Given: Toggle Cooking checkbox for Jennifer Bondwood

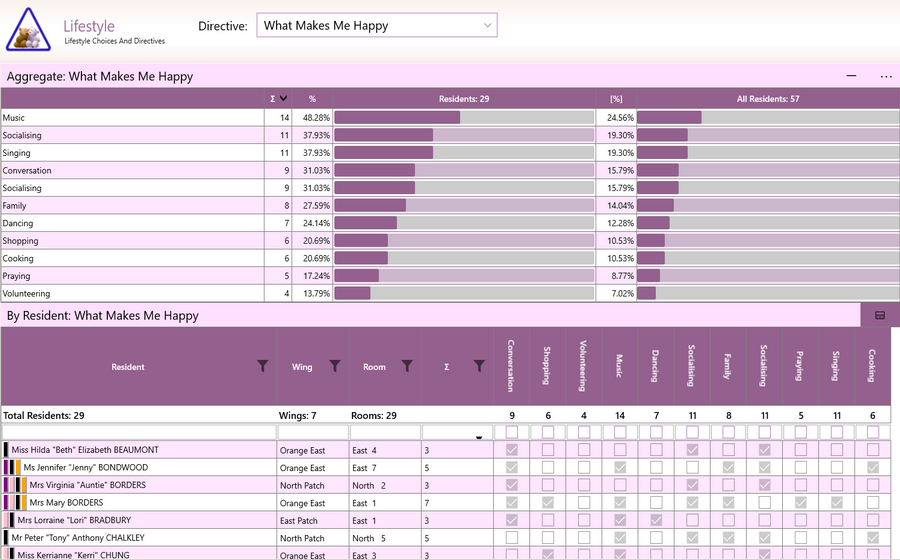Looking at the screenshot, I should pyautogui.click(x=873, y=468).
